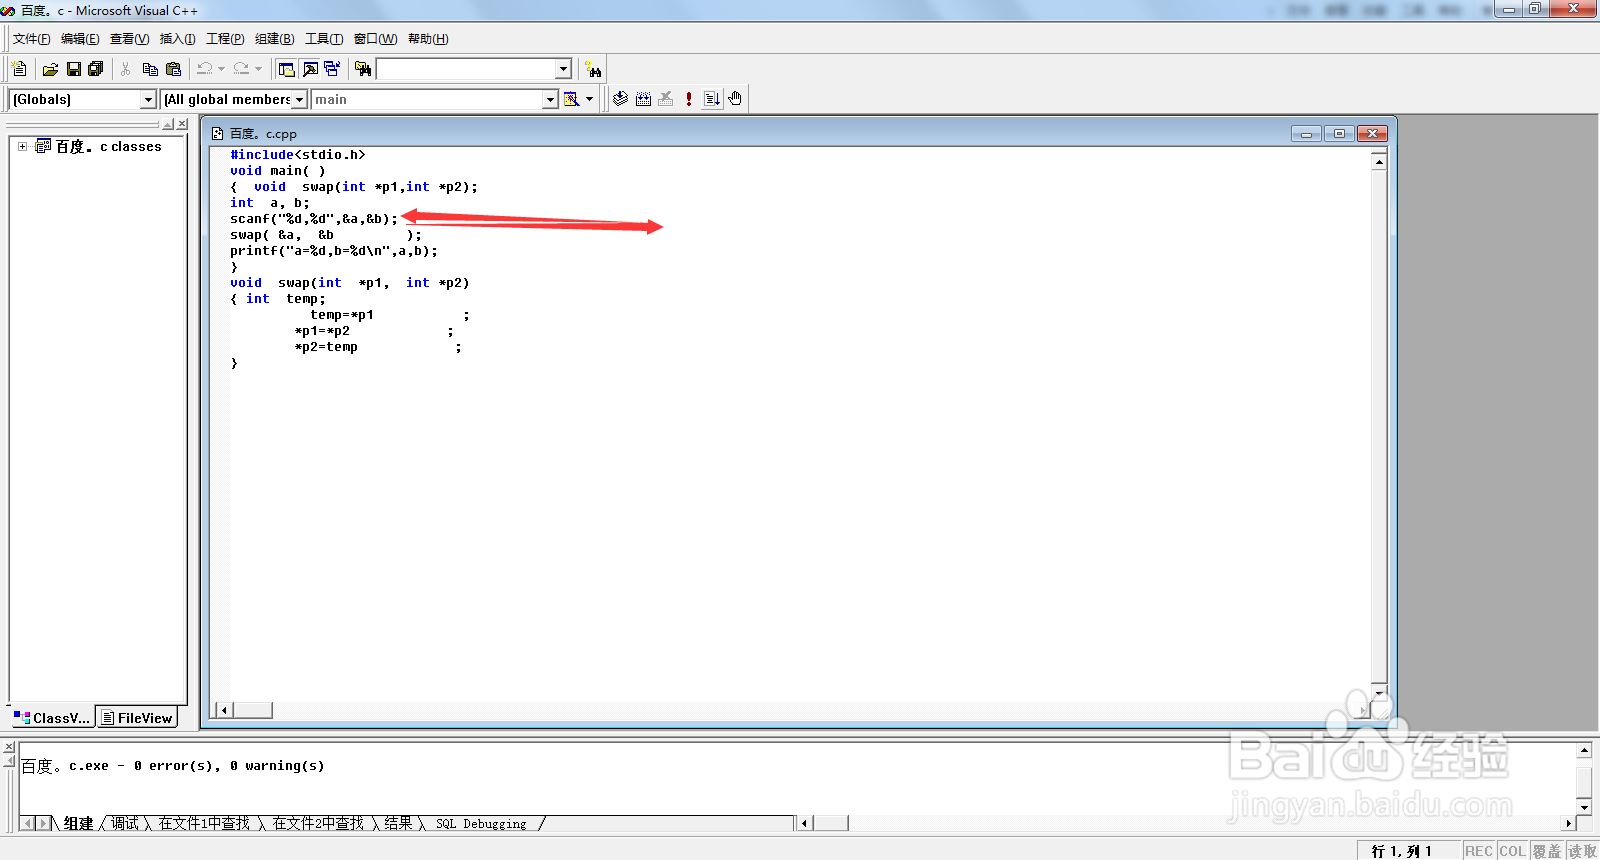Screen dimensions: 1600x860
Task: Select the 在文件2中查找 output tab
Action: (318, 823)
